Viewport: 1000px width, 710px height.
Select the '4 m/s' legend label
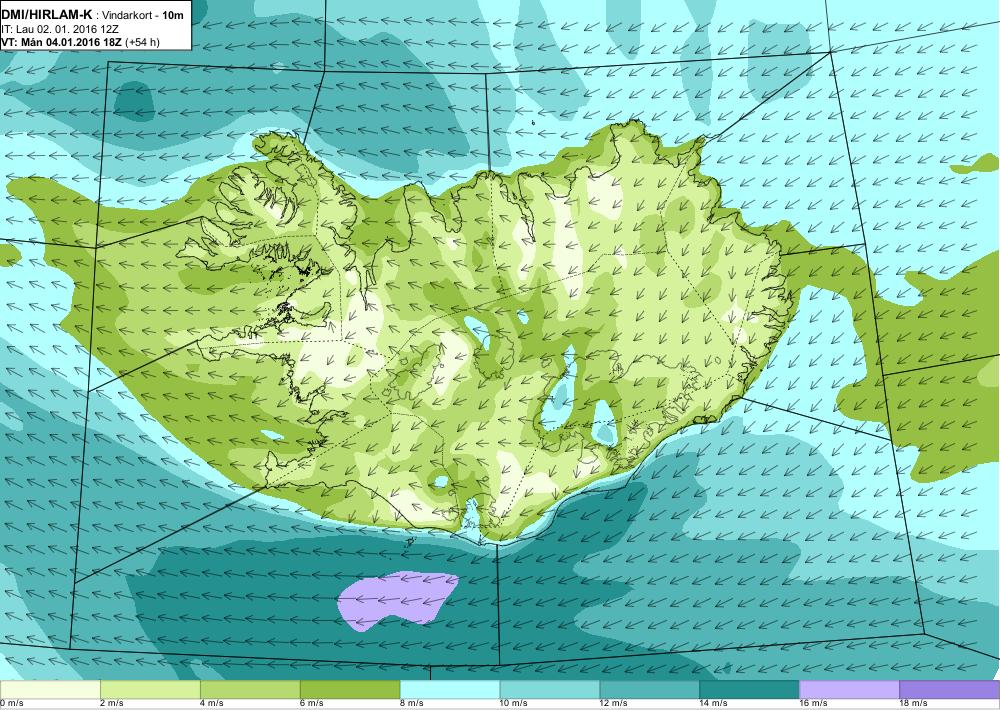click(x=212, y=703)
